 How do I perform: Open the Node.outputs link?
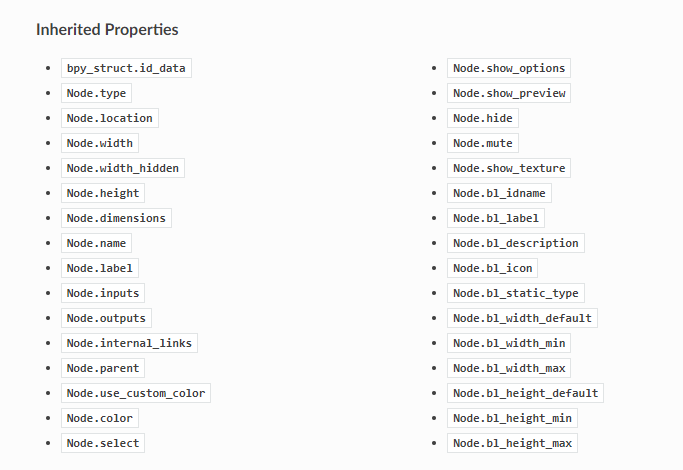coord(106,318)
